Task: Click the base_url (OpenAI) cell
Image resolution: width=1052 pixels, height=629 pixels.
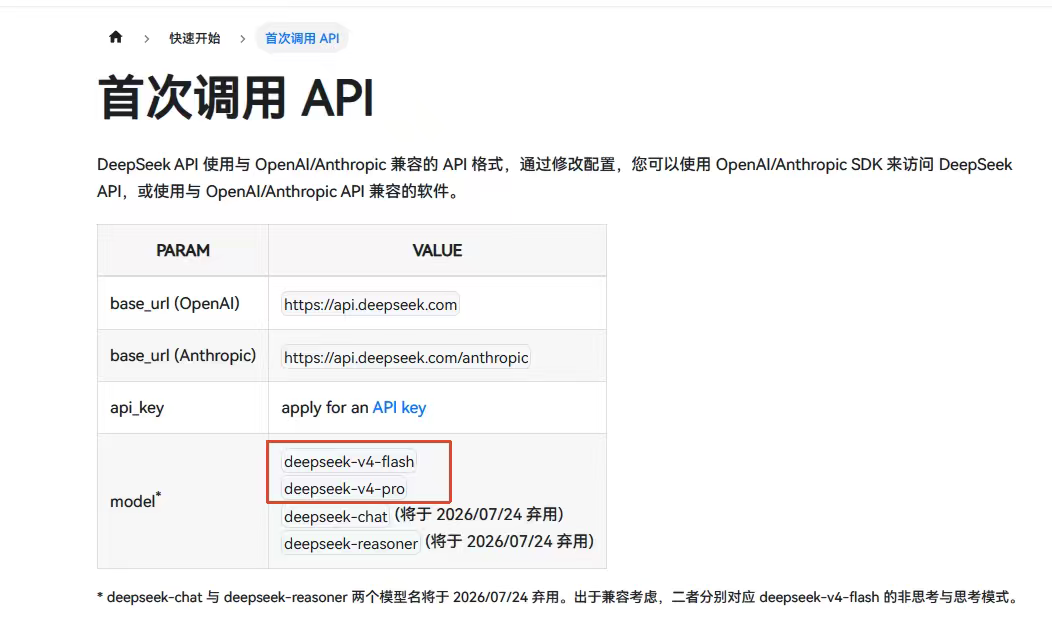Action: point(183,303)
